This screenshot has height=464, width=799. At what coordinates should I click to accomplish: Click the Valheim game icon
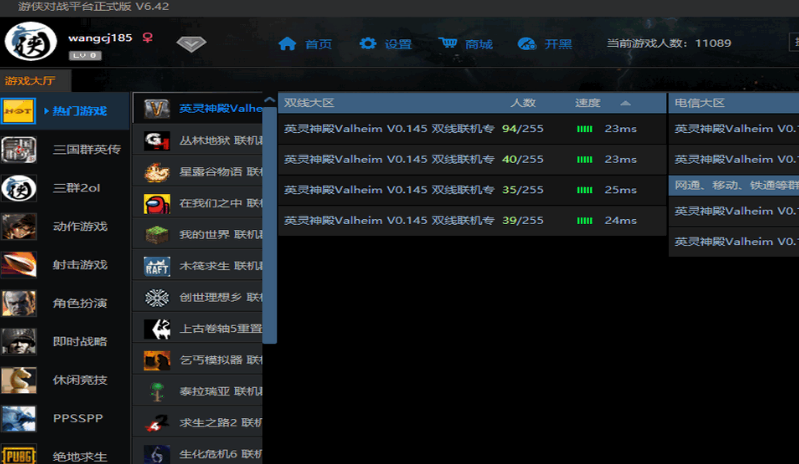coord(156,108)
